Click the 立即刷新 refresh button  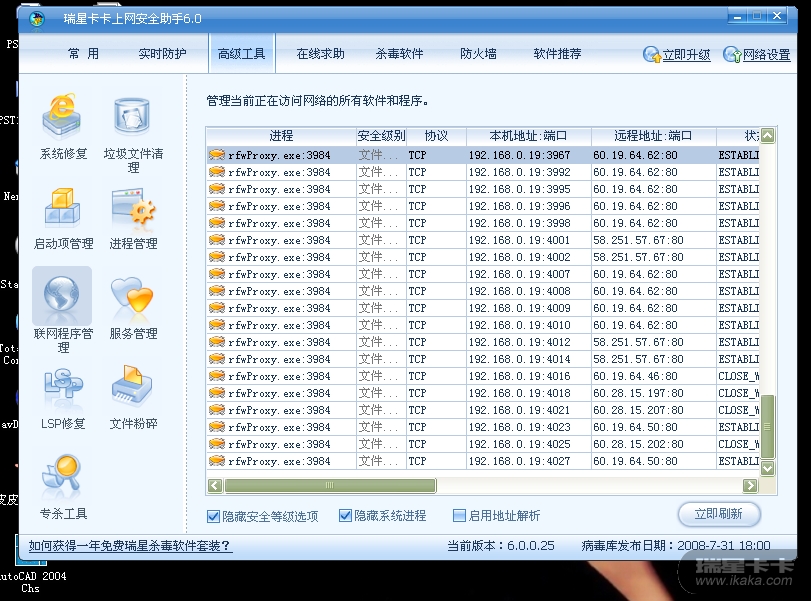[719, 514]
